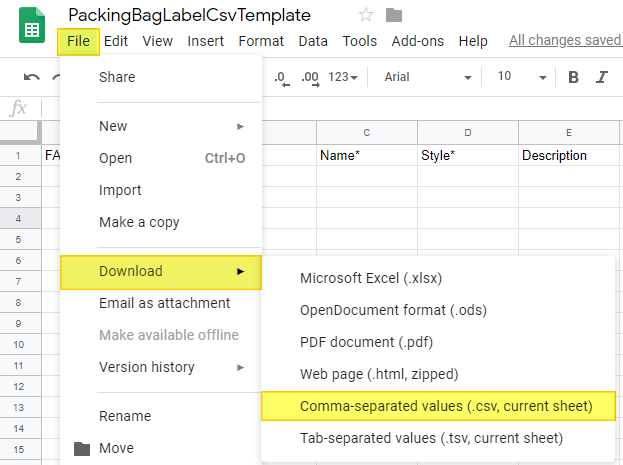Select column C header
623x465 pixels.
(367, 133)
